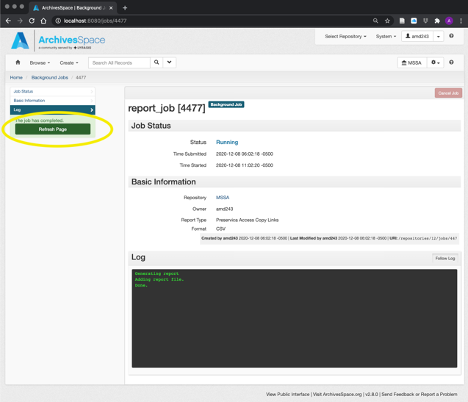The image size is (468, 402).
Task: Click the blue cloud extension icon
Action: pyautogui.click(x=414, y=21)
